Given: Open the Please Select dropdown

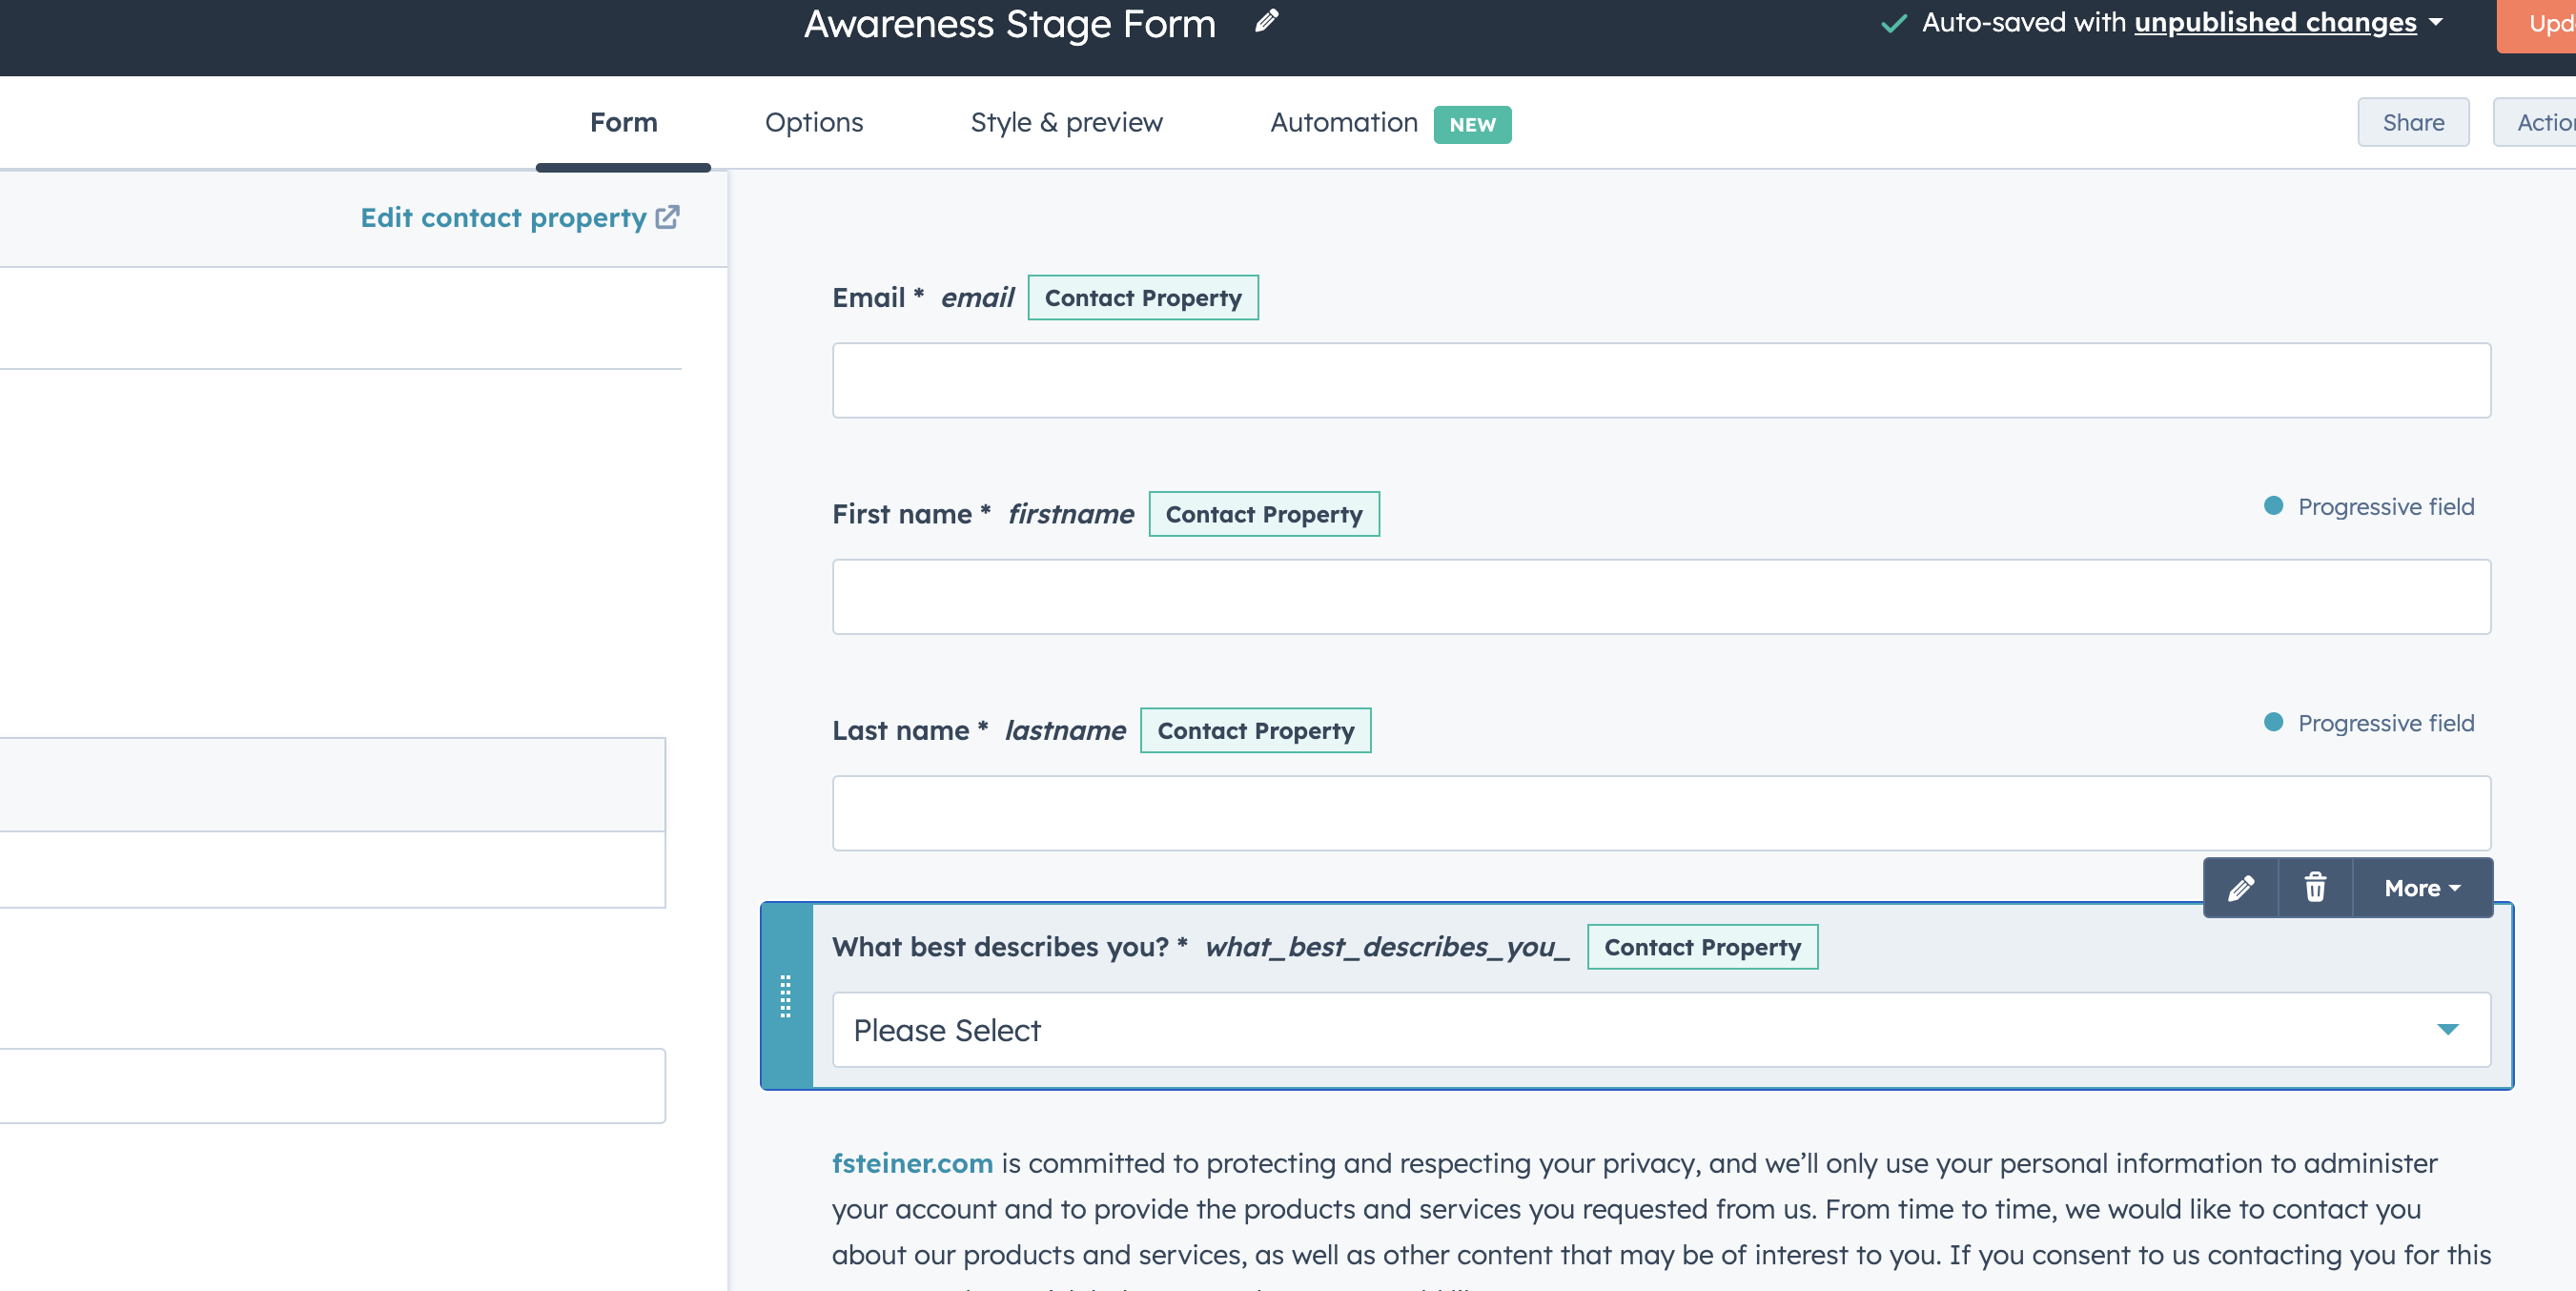Looking at the screenshot, I should coord(1660,1029).
